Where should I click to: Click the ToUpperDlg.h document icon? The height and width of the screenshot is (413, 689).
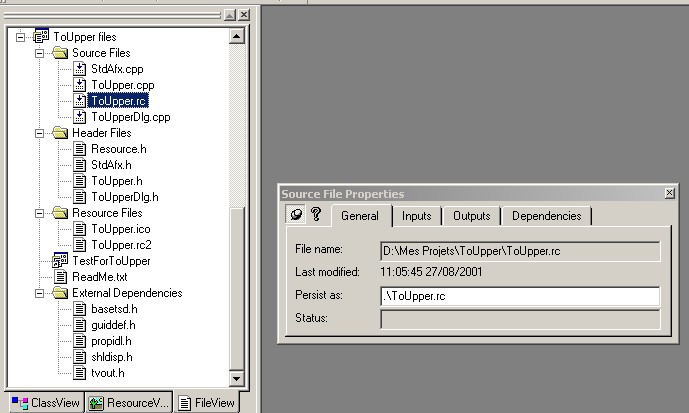[x=80, y=196]
